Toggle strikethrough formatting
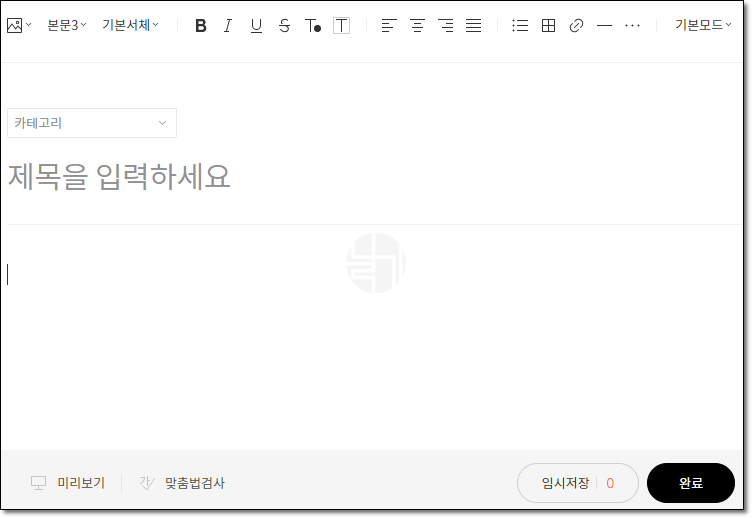 (284, 25)
